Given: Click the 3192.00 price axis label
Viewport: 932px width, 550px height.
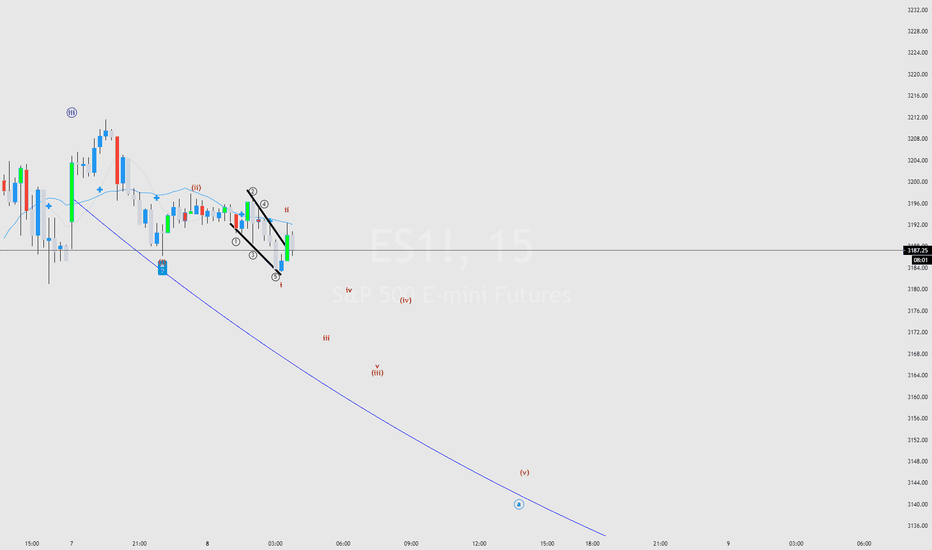Looking at the screenshot, I should [918, 225].
